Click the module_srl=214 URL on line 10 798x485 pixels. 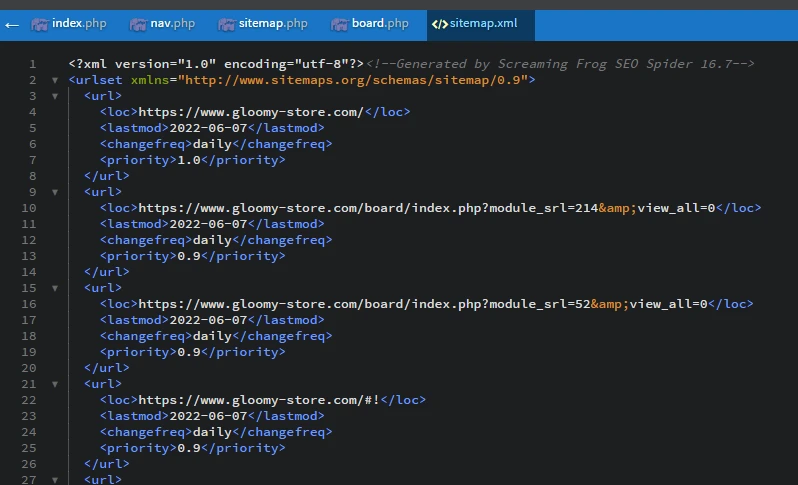click(x=427, y=208)
